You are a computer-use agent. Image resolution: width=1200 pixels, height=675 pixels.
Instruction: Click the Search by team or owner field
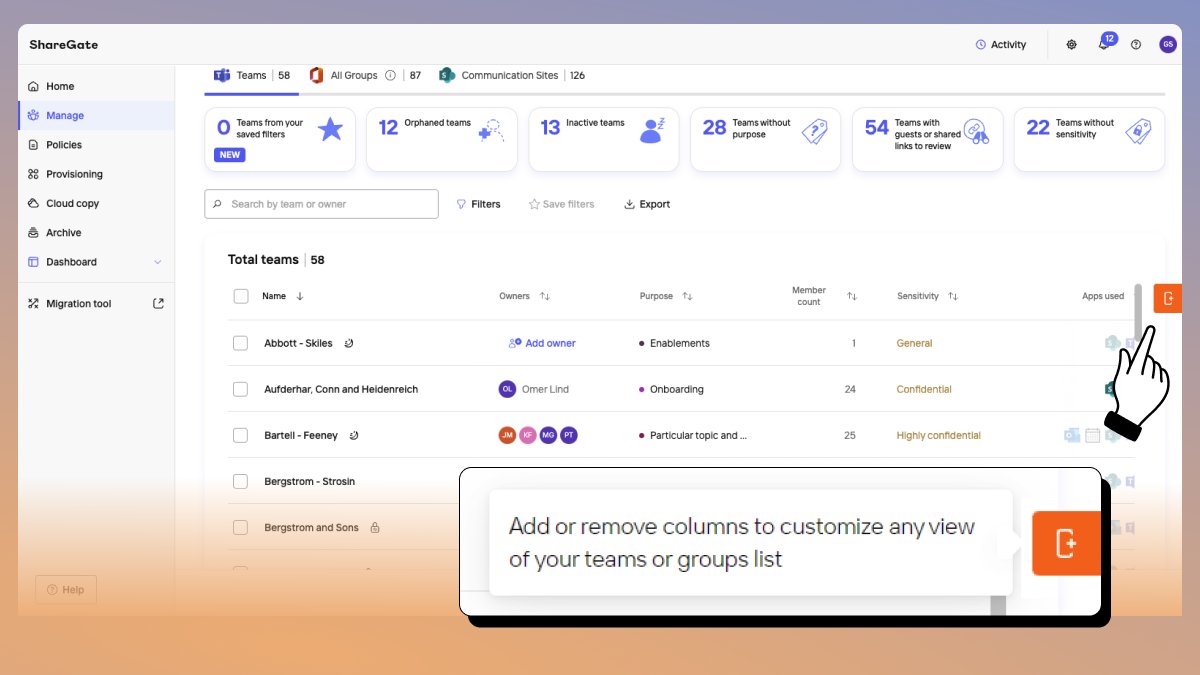321,204
